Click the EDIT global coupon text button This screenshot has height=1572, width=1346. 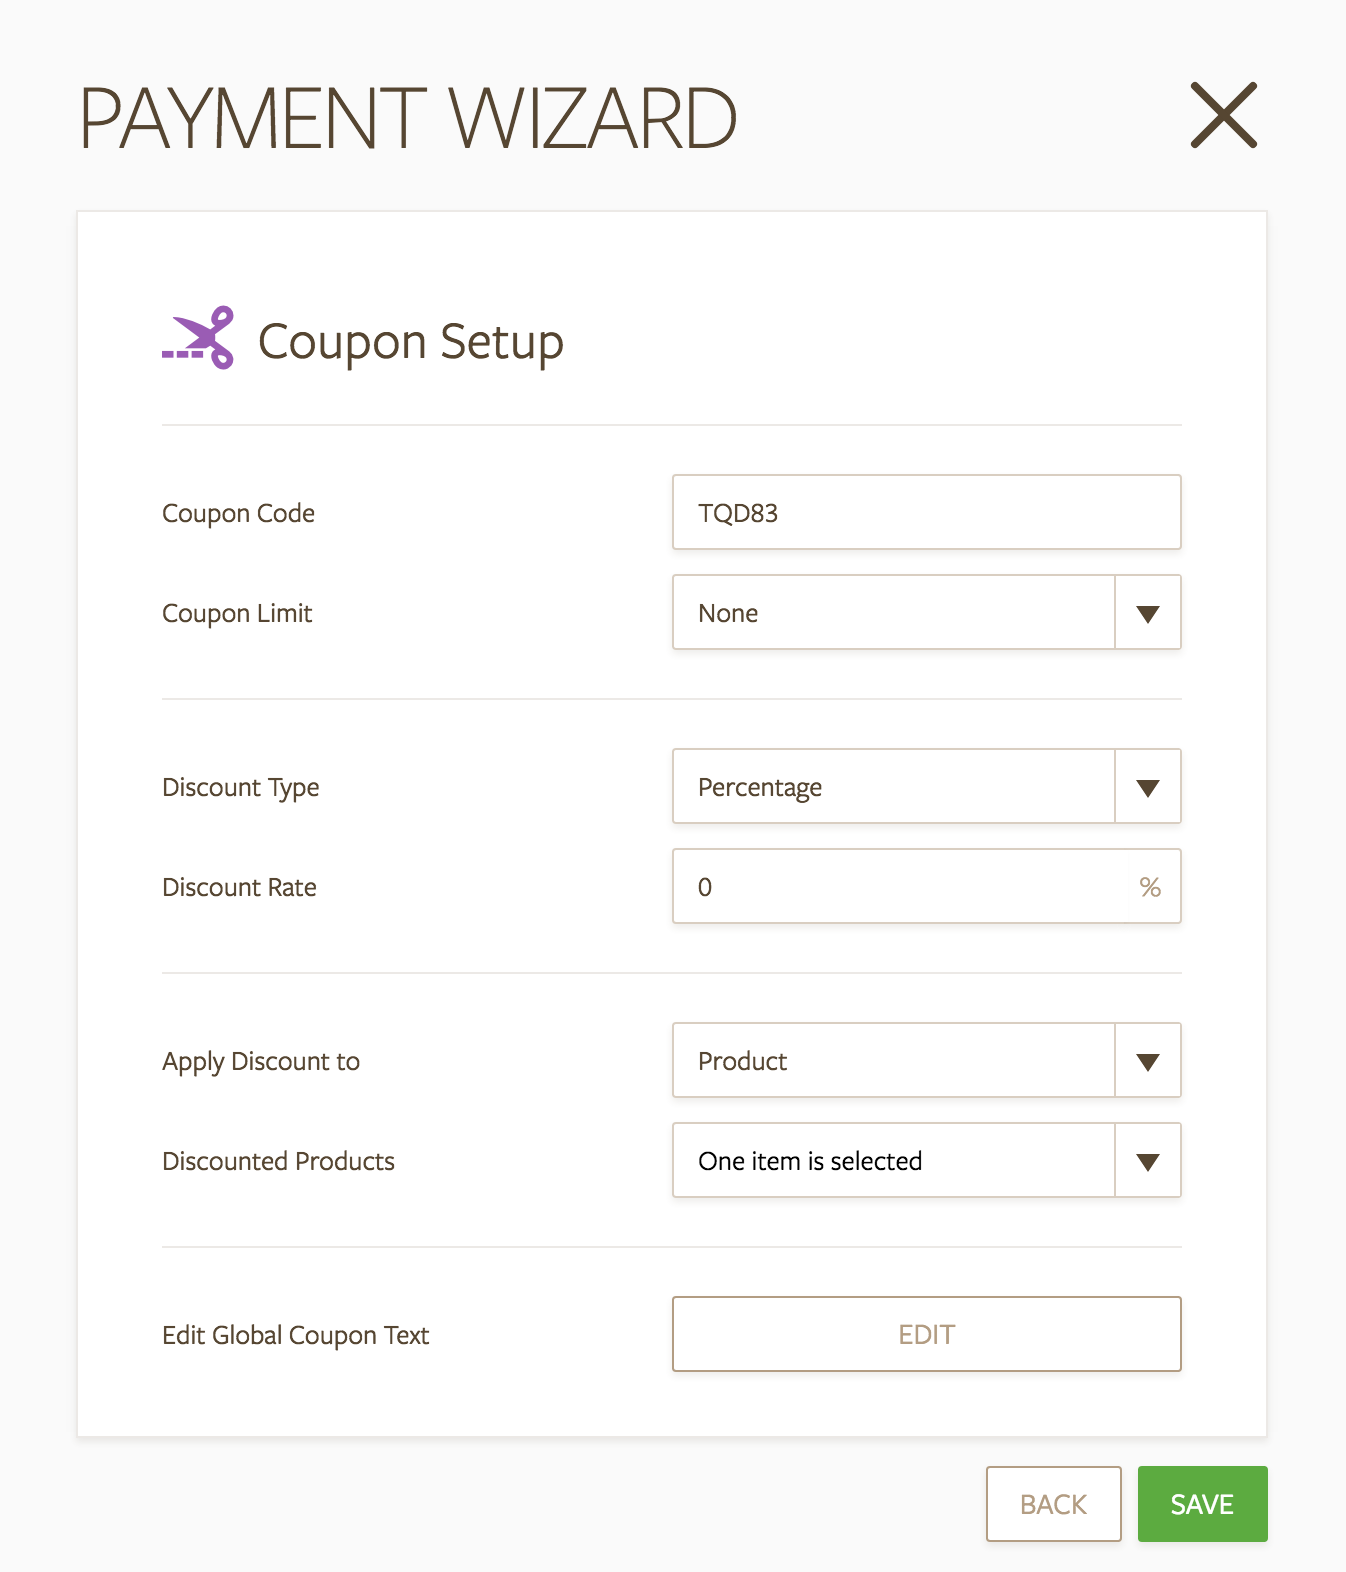[x=926, y=1334]
